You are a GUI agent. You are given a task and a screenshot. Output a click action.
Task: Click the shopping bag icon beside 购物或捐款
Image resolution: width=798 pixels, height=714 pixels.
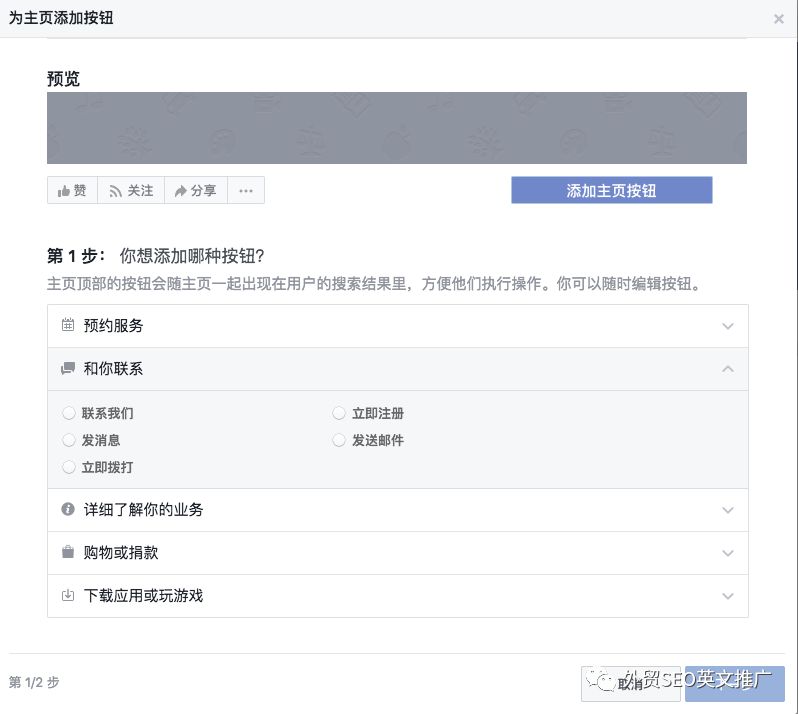[68, 553]
